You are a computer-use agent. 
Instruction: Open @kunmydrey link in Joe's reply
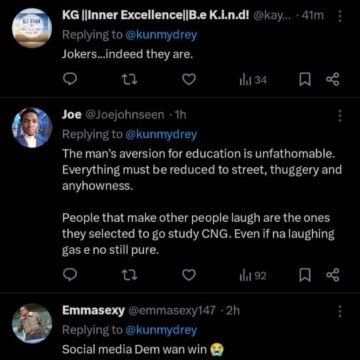pyautogui.click(x=161, y=134)
